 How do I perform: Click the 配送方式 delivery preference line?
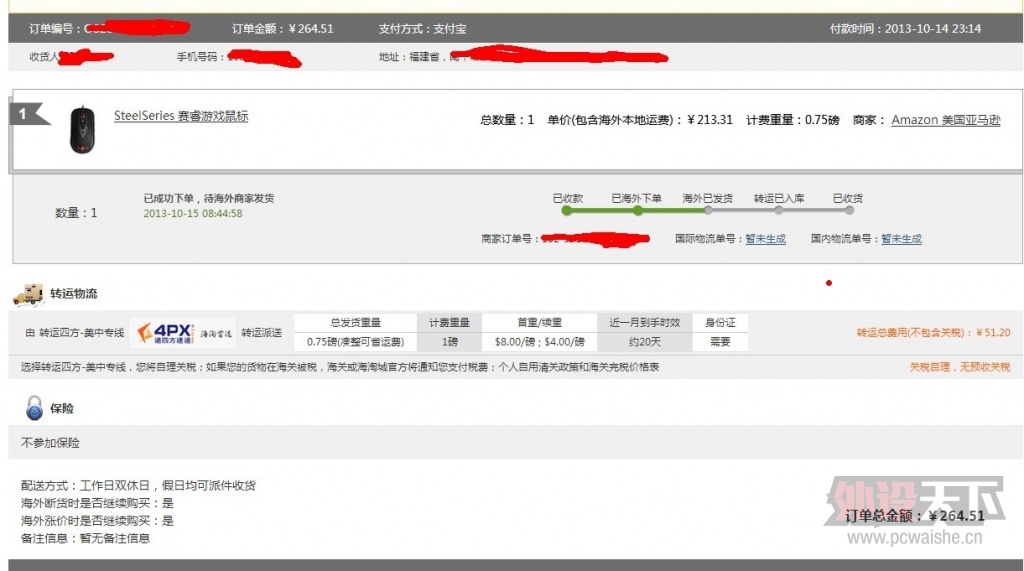point(138,485)
